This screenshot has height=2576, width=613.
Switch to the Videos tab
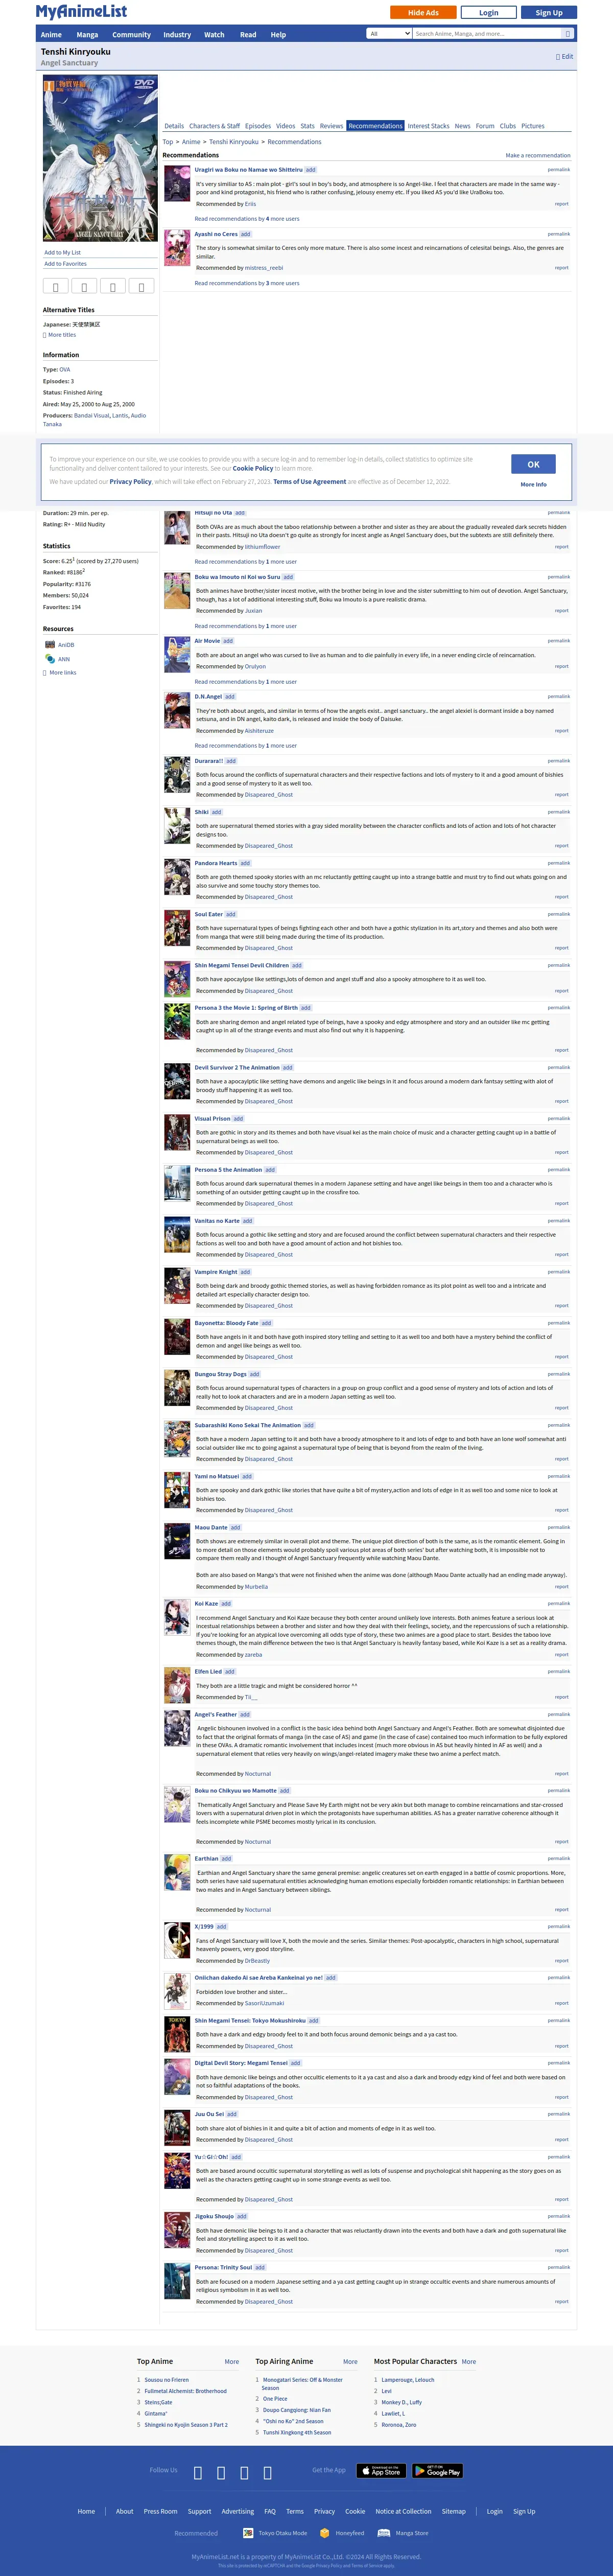(x=286, y=126)
